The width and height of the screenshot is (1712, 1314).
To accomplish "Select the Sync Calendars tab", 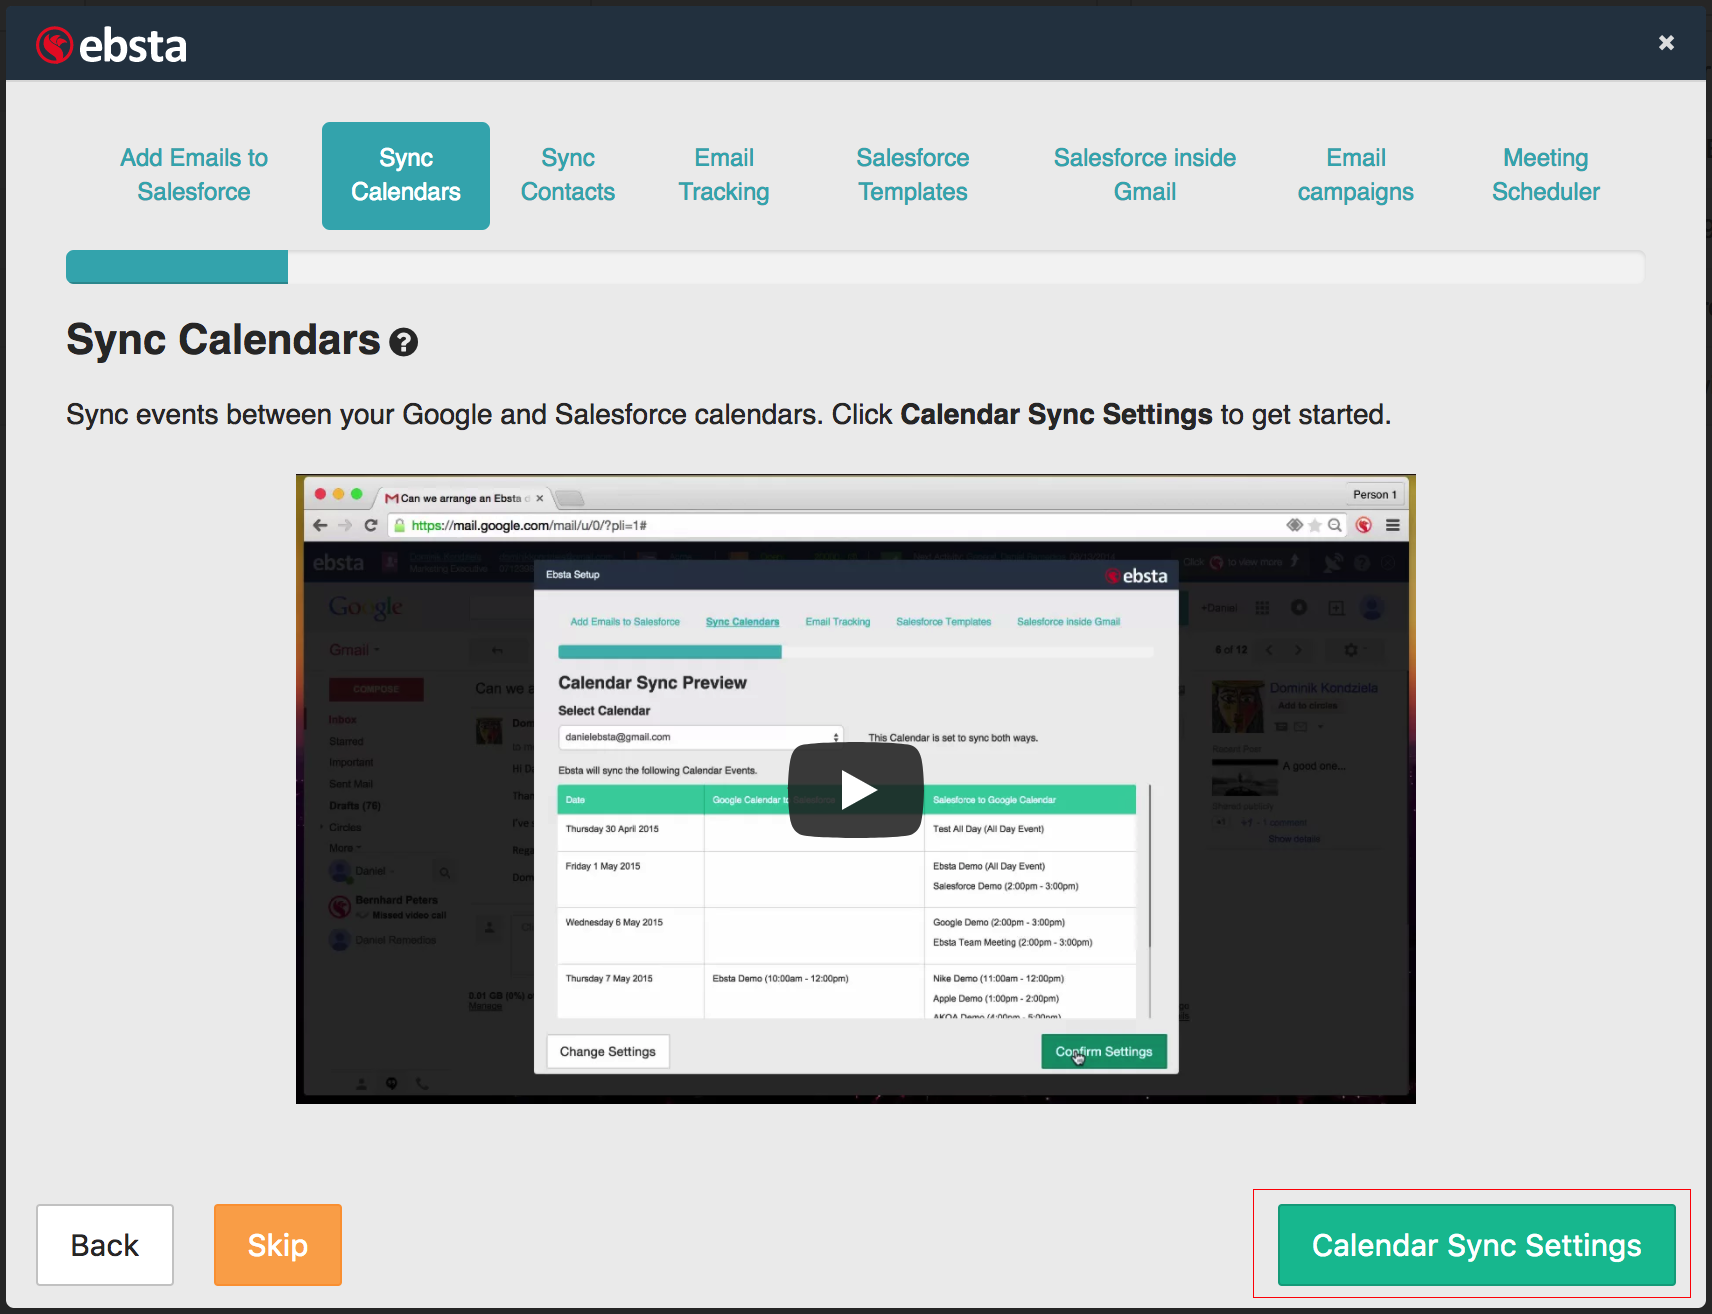I will 405,175.
